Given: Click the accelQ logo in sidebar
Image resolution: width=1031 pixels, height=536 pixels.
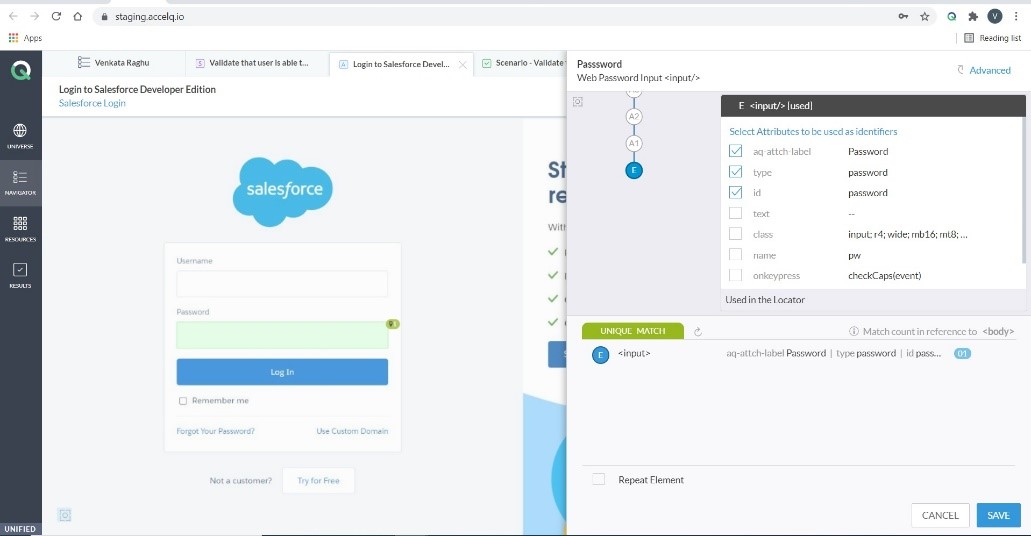Looking at the screenshot, I should click(x=20, y=70).
